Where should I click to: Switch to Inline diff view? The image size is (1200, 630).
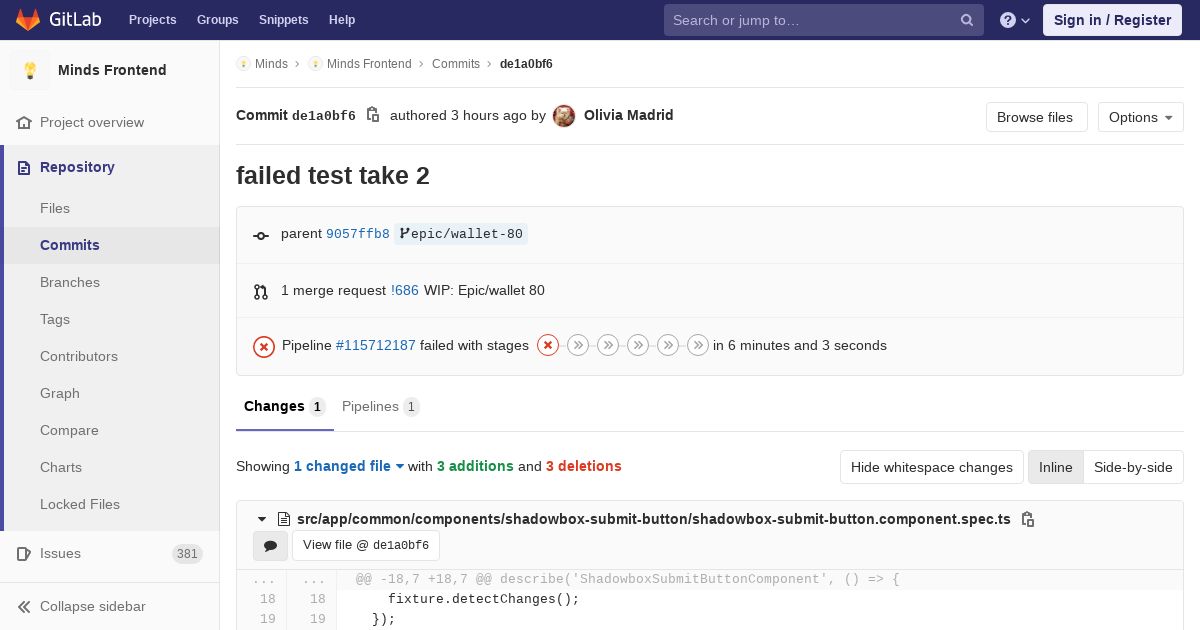[x=1055, y=467]
